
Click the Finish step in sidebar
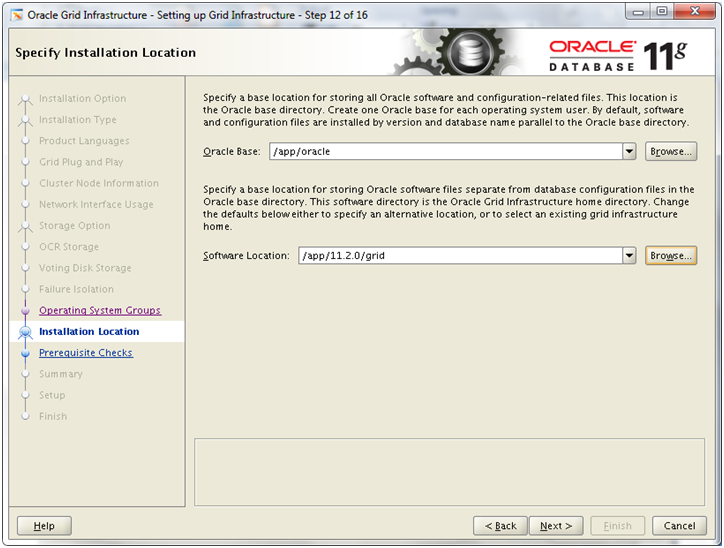point(53,416)
